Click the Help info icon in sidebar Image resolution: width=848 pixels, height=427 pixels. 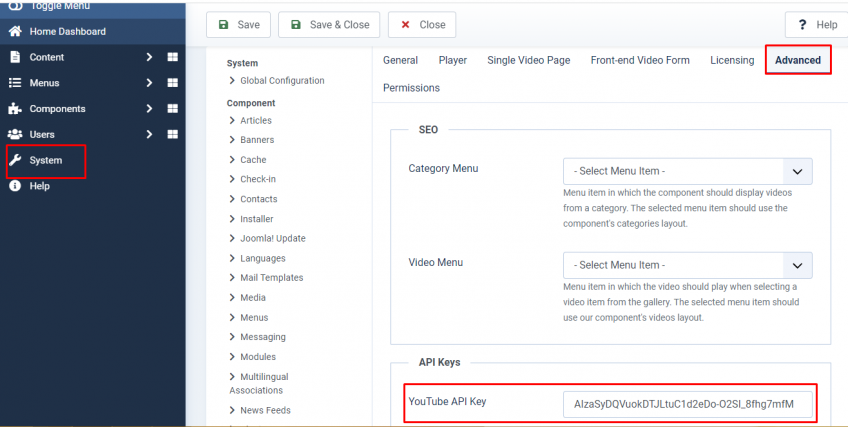[15, 186]
